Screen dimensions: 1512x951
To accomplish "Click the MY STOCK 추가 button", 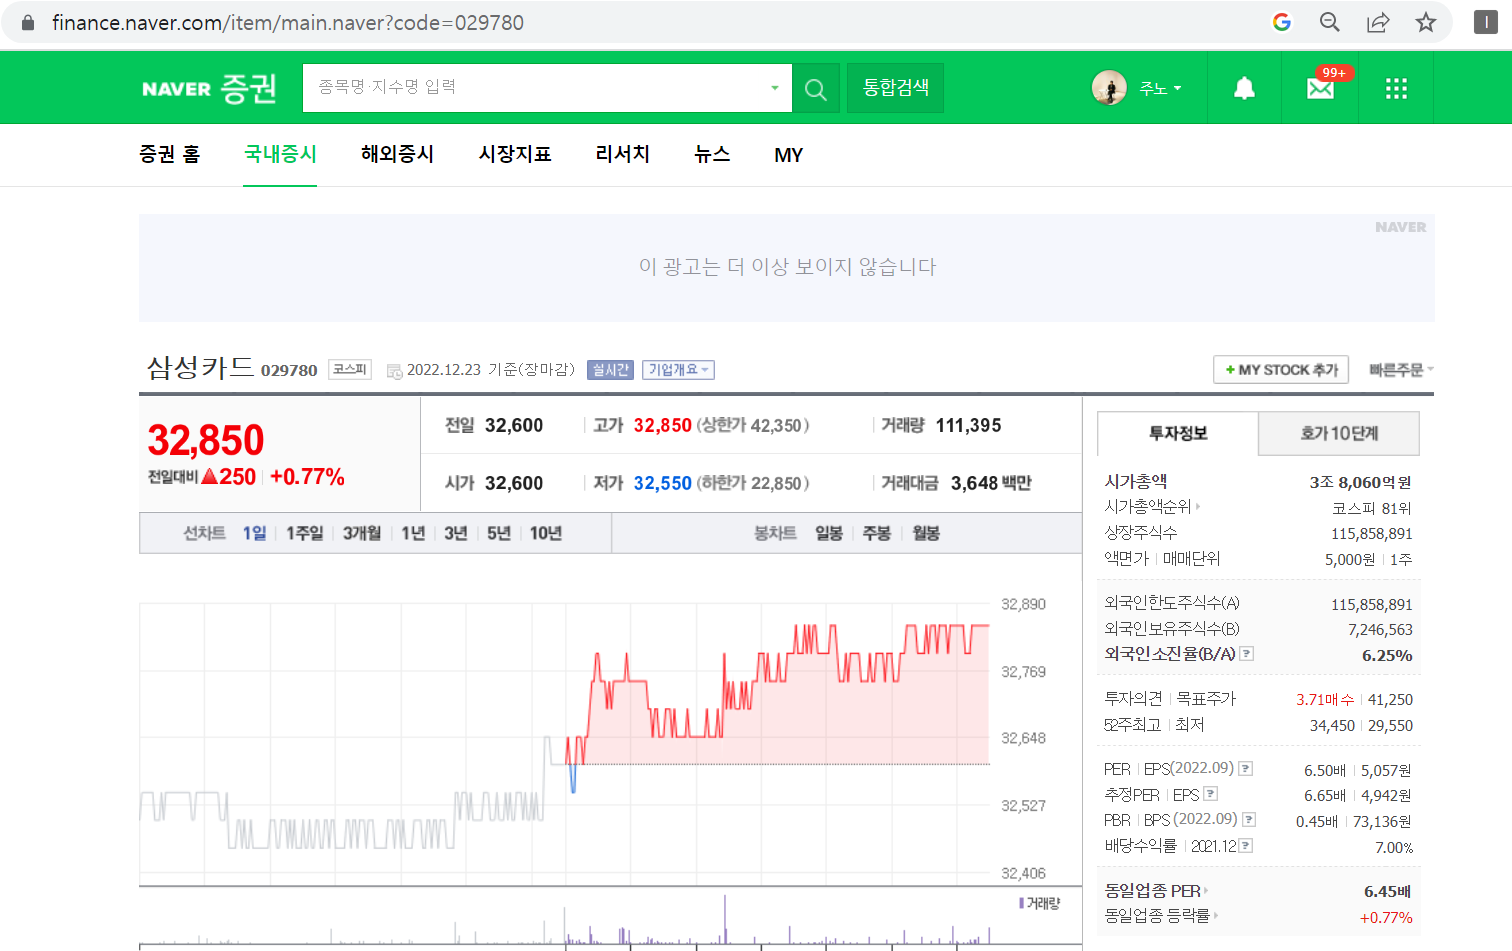I will tap(1281, 370).
